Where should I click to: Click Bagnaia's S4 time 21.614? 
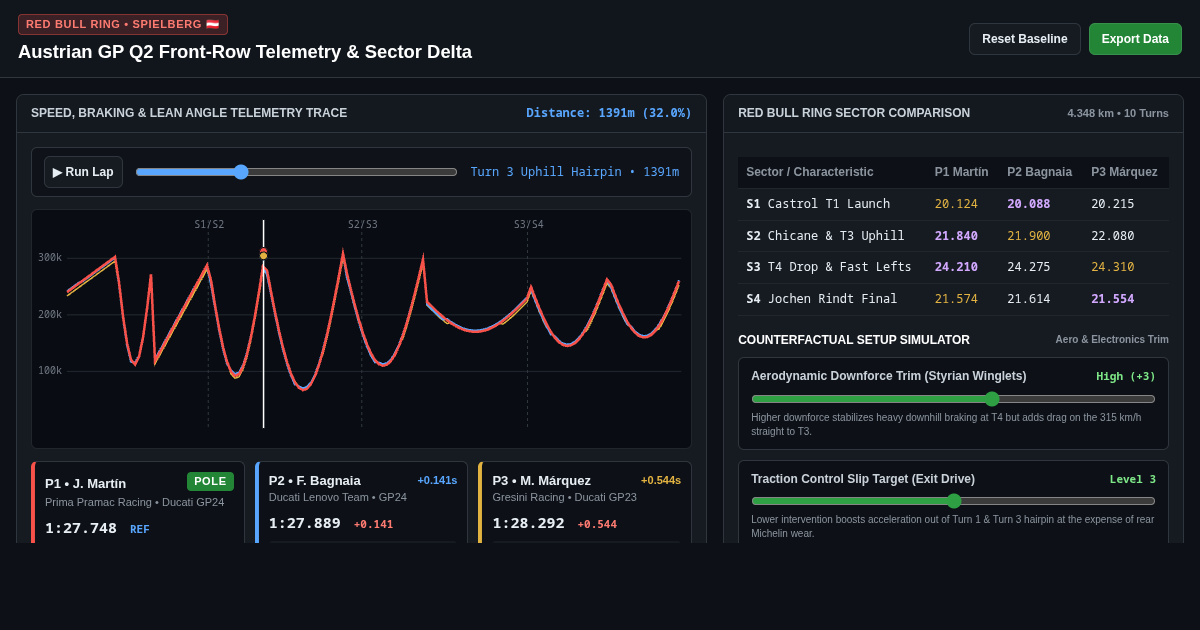(1029, 299)
